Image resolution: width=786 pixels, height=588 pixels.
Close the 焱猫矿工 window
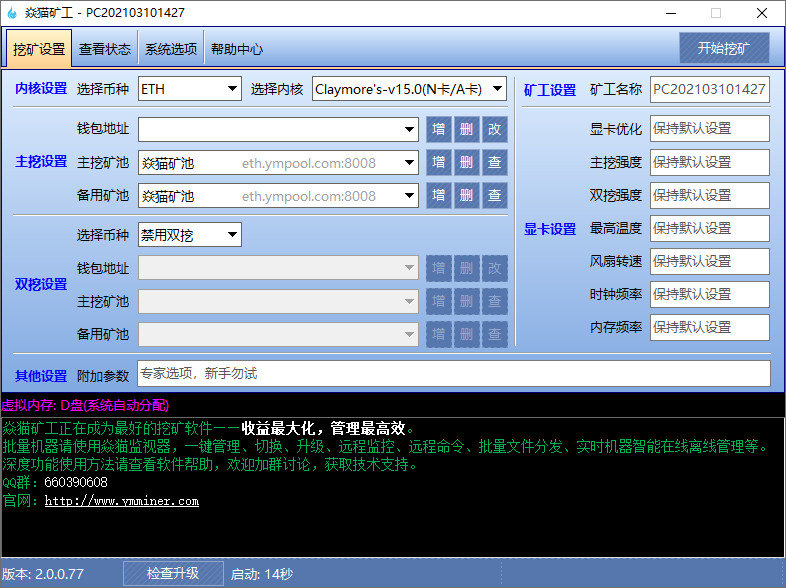point(762,13)
